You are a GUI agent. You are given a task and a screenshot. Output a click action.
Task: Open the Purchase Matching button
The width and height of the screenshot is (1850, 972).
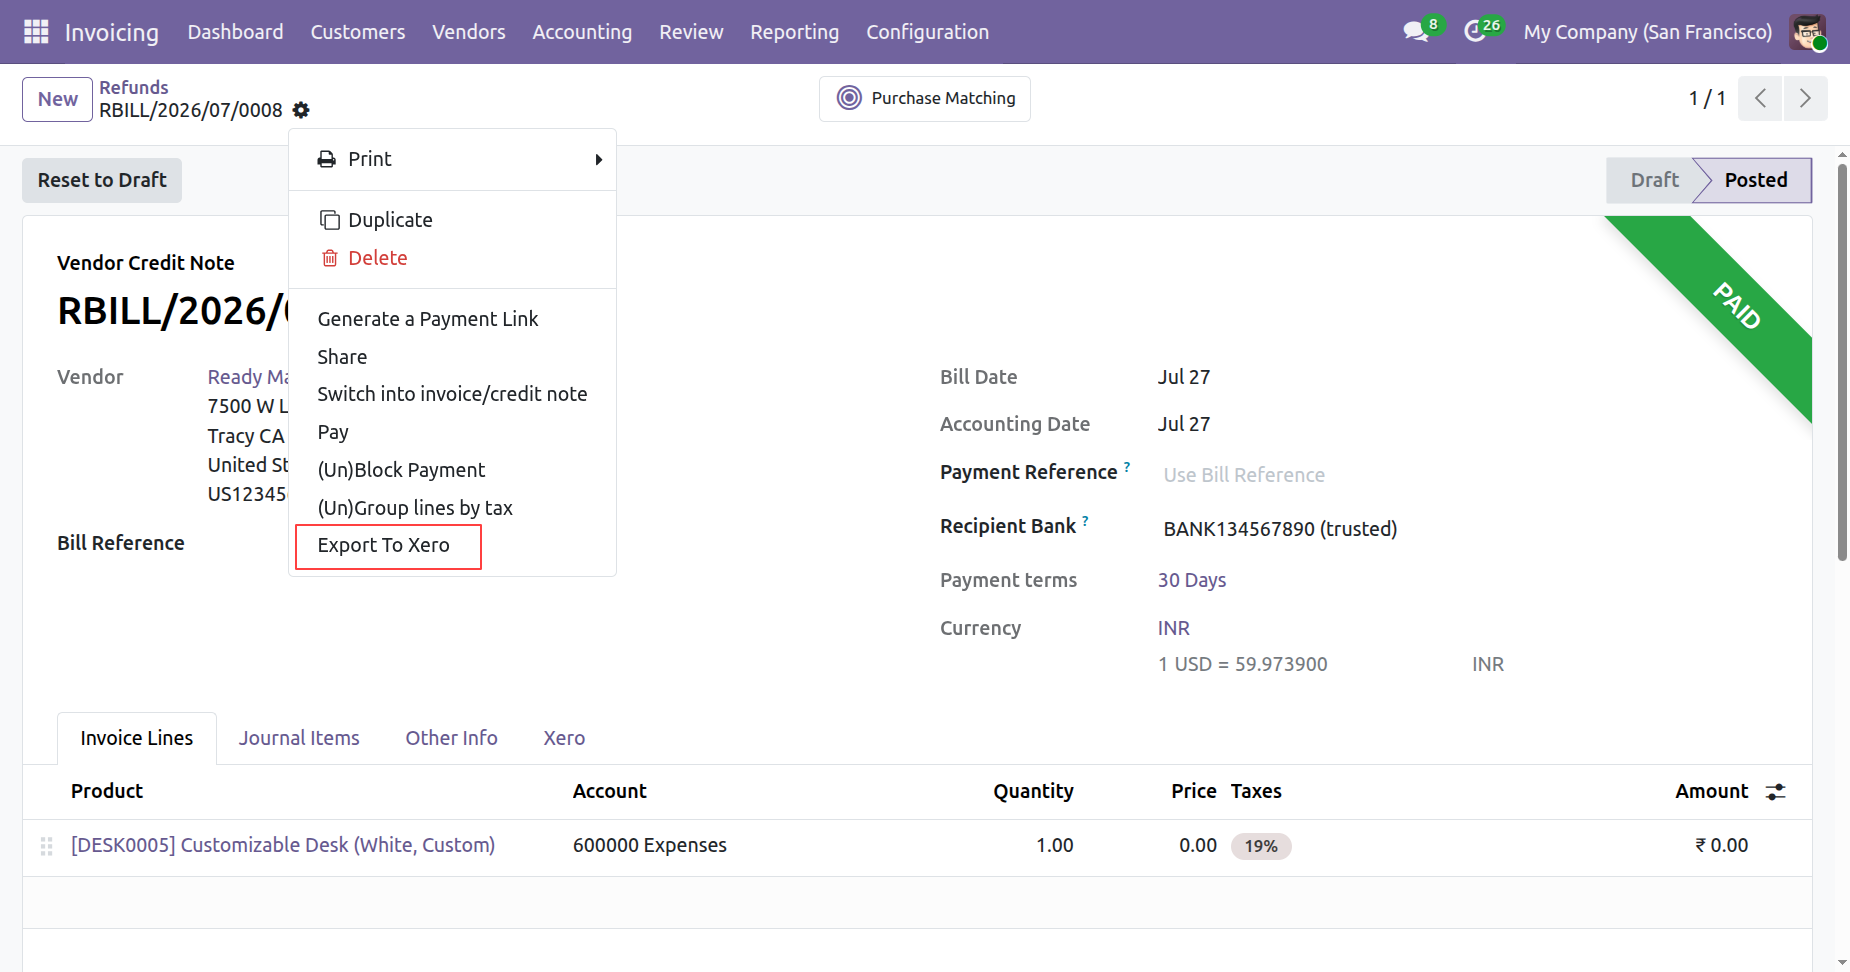point(925,98)
